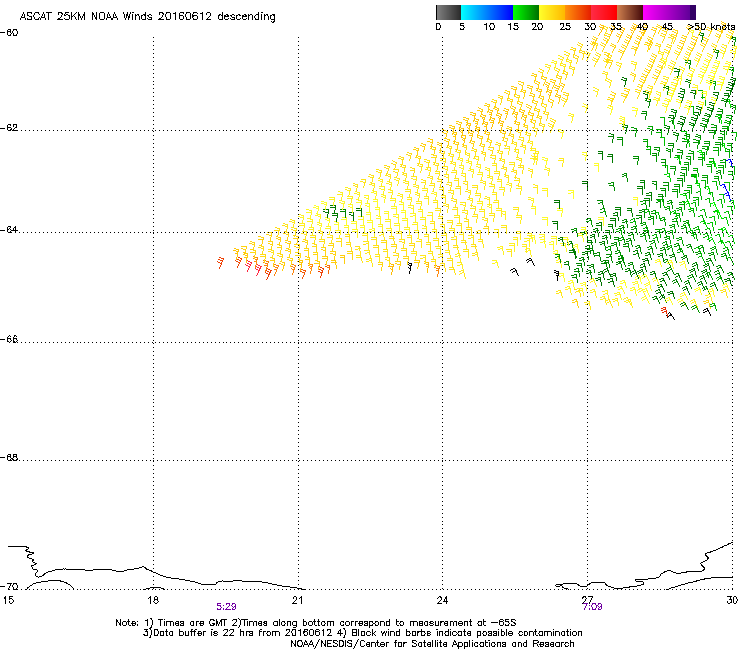Click the plot title 'ASCAT 25KM NOAA Winds 20160612 descending'

pos(147,17)
